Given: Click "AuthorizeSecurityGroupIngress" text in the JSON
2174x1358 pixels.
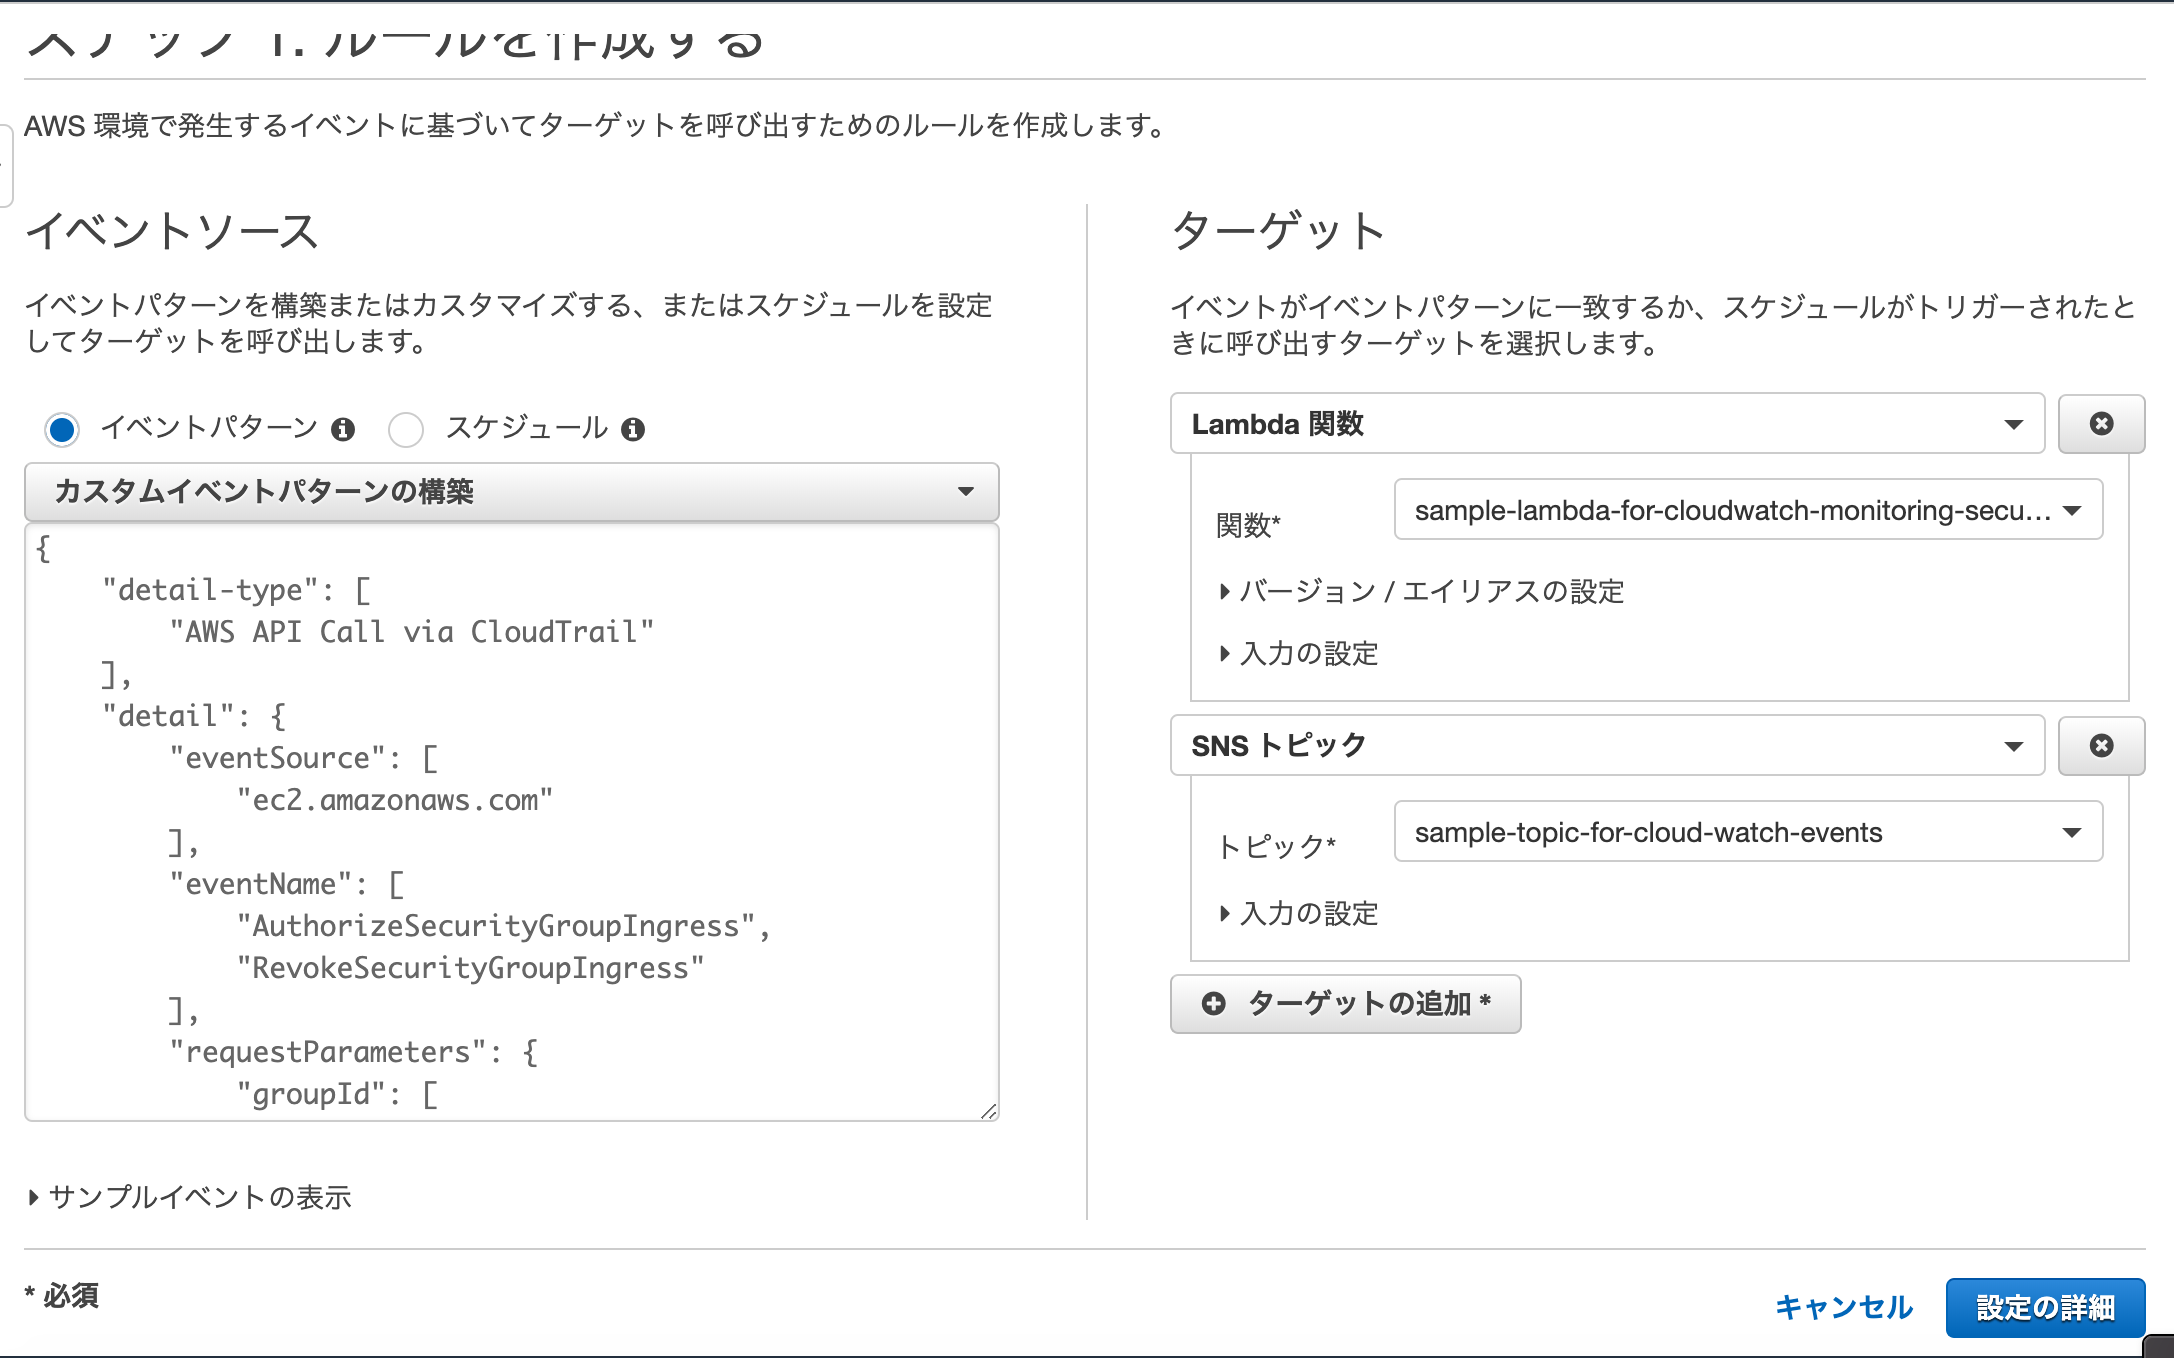Looking at the screenshot, I should coord(496,926).
